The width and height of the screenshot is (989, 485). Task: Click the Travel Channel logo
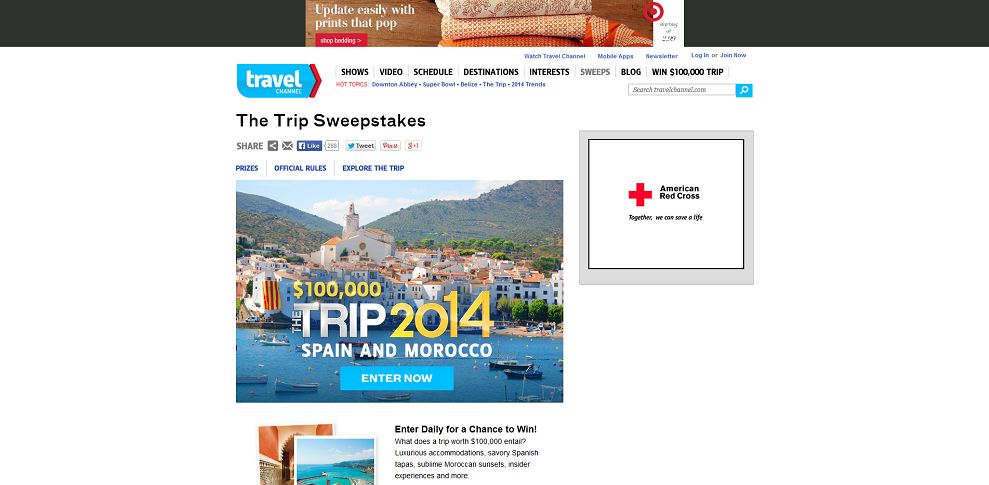coord(279,81)
